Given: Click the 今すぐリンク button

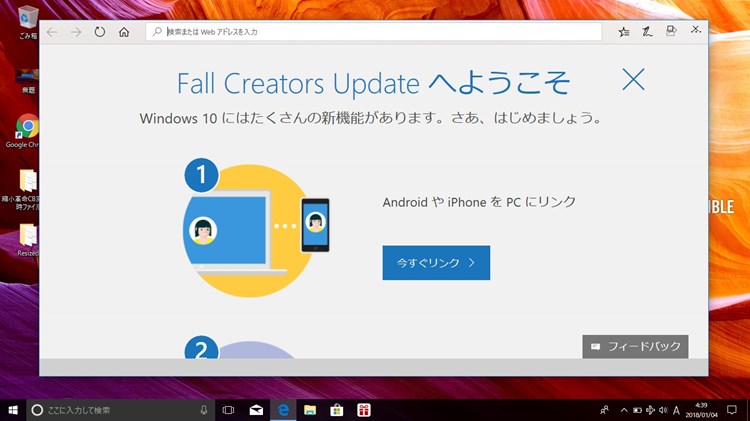Looking at the screenshot, I should 436,263.
